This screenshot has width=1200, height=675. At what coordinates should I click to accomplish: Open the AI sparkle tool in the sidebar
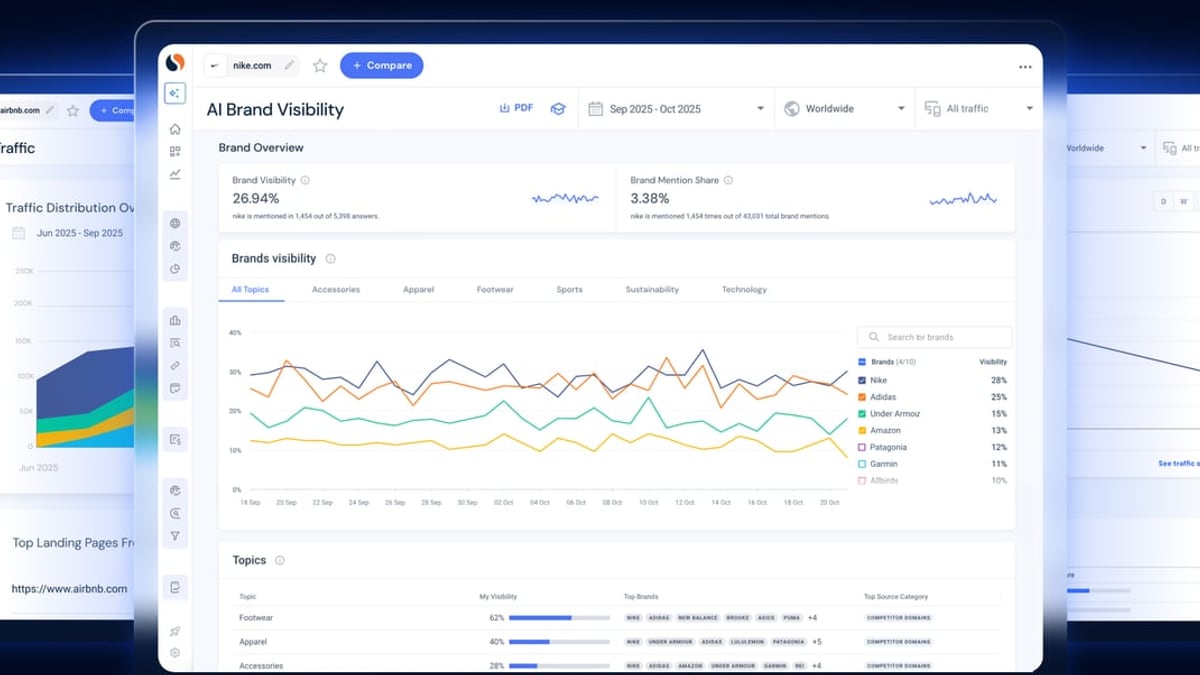(175, 93)
